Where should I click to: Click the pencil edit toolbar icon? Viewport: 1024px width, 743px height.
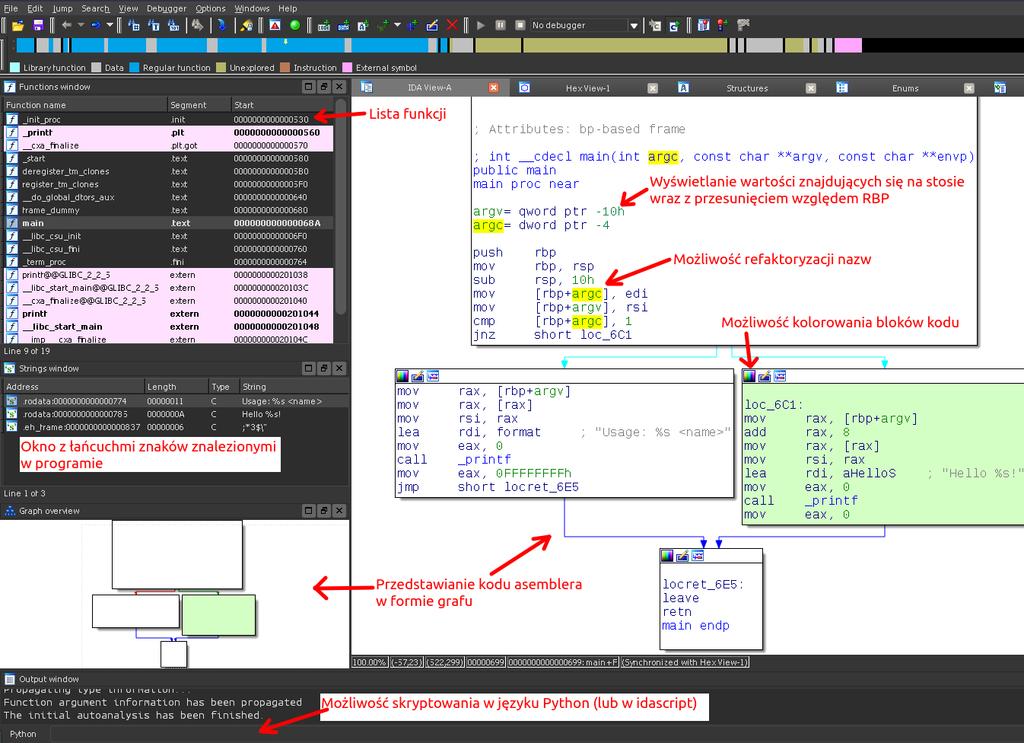(432, 25)
